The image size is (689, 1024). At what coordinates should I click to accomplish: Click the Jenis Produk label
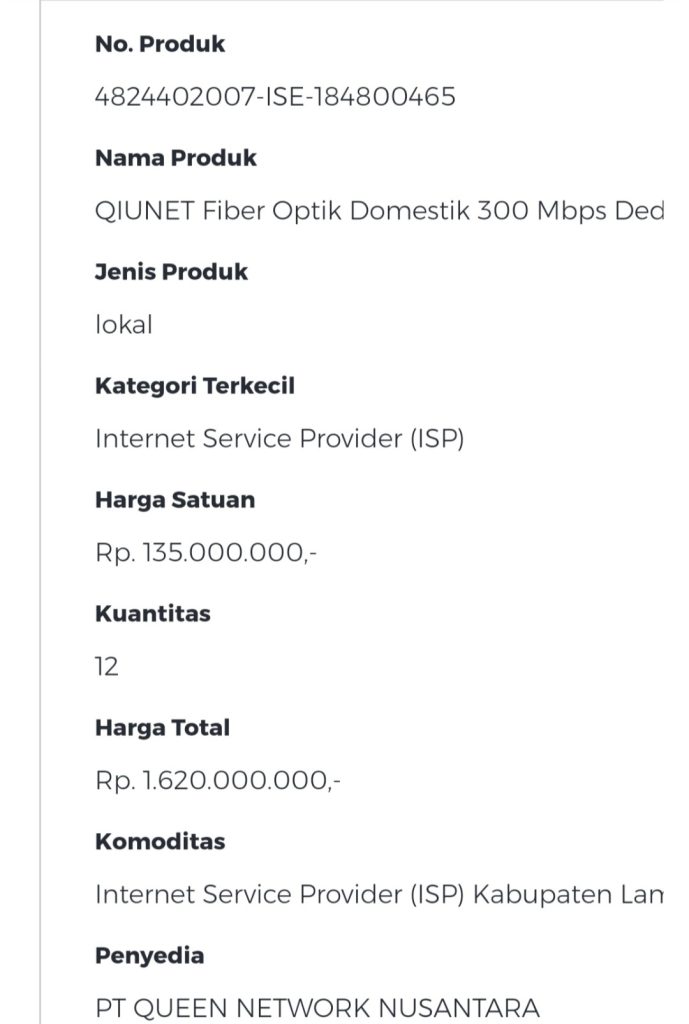171,272
